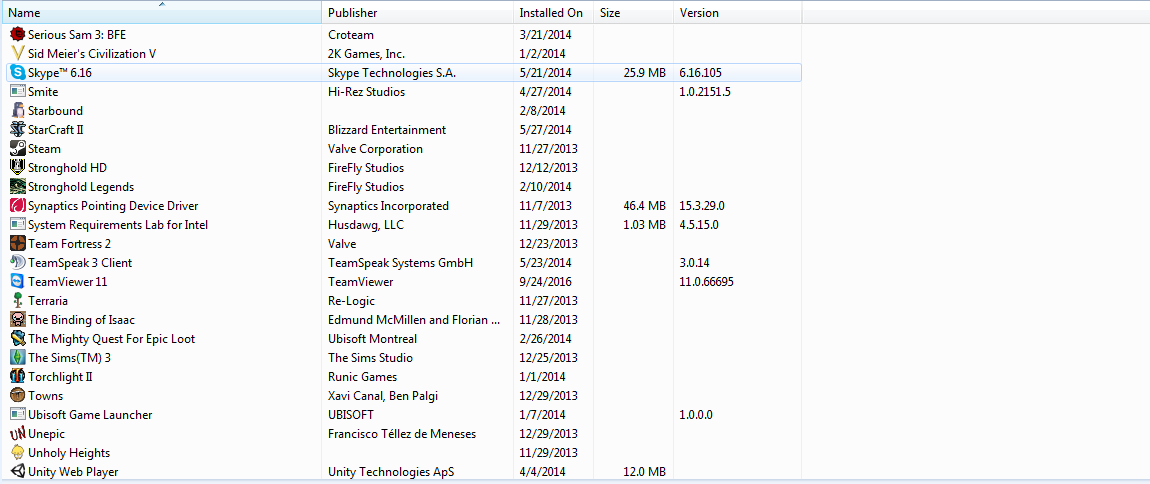Screen dimensions: 1150x484
Task: Click publisher Hi-Rez Studios
Action: 366,92
